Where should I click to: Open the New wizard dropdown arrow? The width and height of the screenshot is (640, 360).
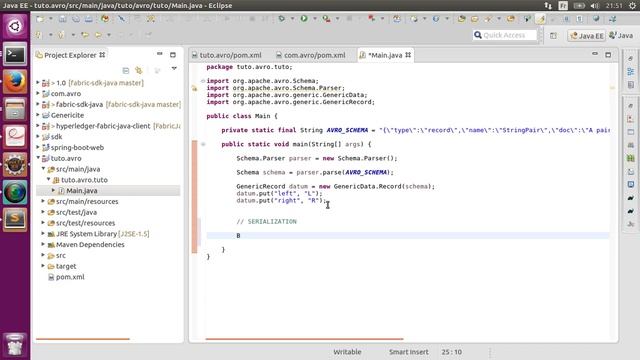pos(51,19)
